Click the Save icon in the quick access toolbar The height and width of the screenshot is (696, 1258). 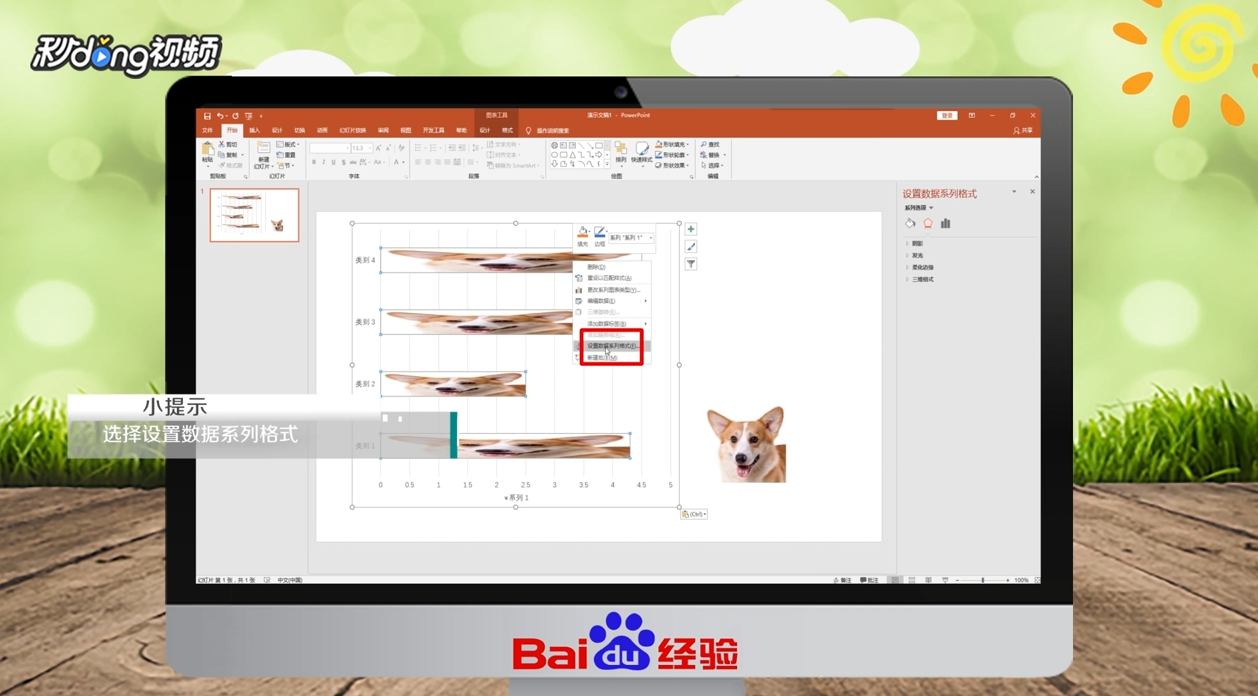coord(207,116)
